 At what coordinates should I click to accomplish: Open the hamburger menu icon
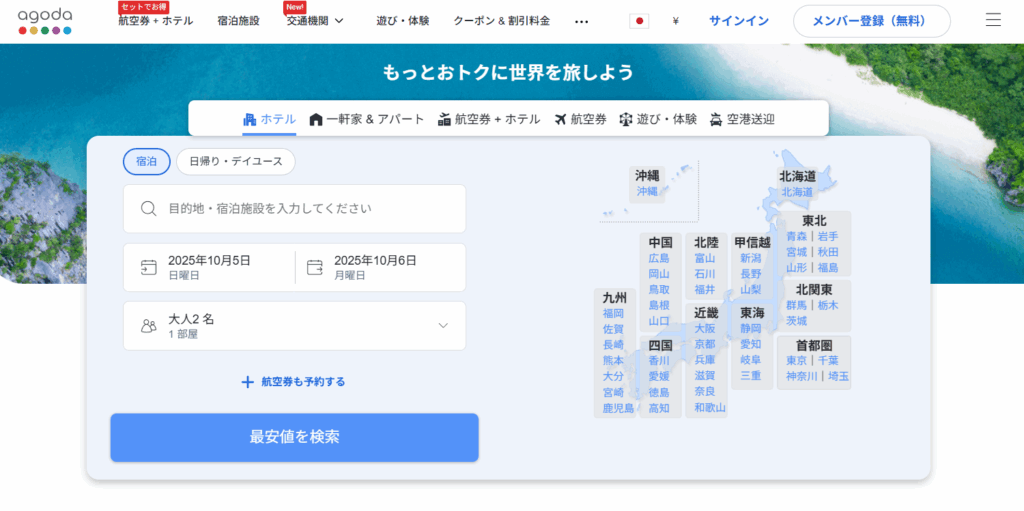pos(993,20)
